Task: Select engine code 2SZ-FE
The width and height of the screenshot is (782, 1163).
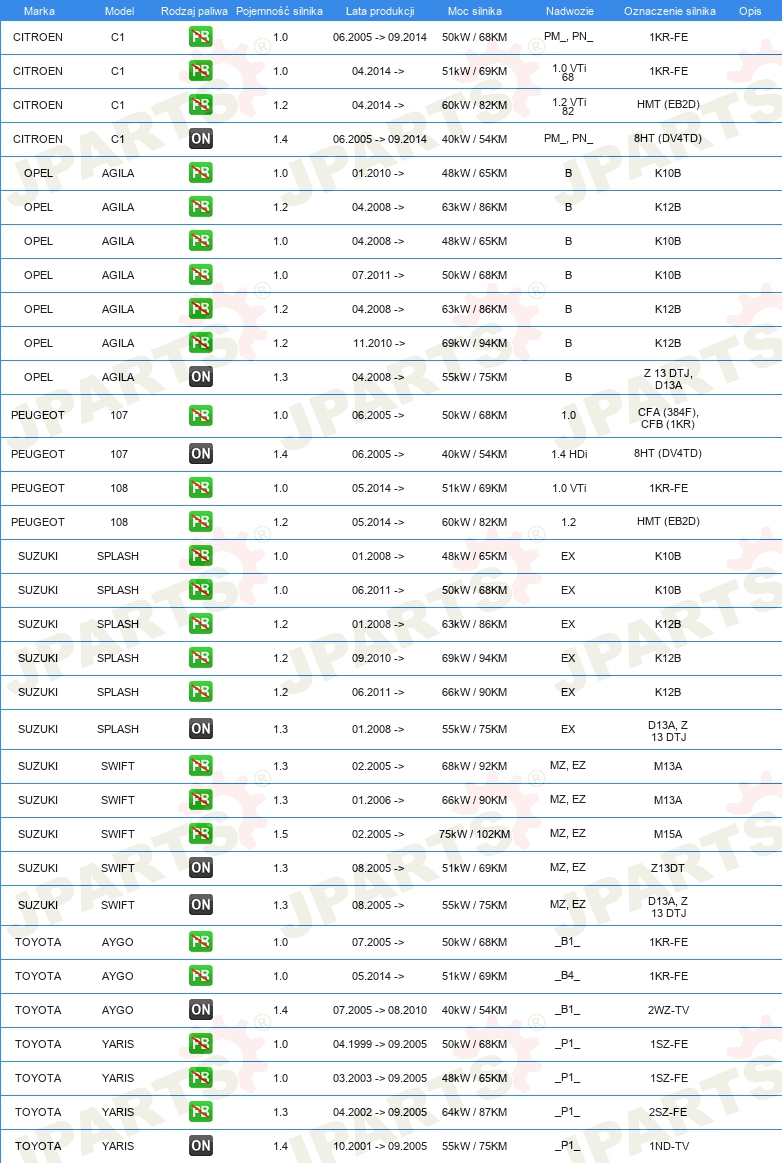Action: click(x=668, y=1113)
